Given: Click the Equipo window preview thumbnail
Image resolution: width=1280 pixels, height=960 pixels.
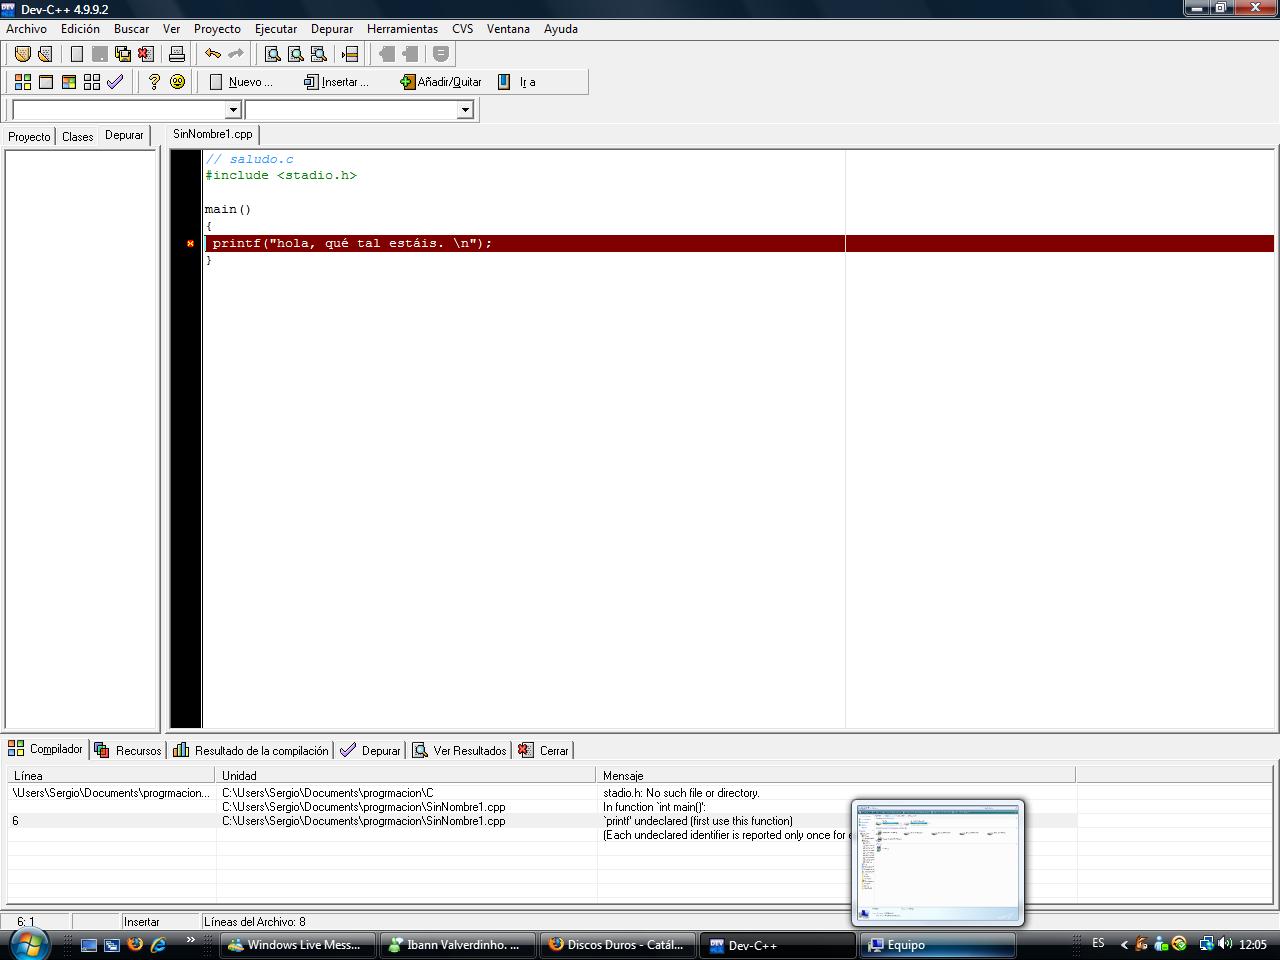Looking at the screenshot, I should tap(938, 862).
